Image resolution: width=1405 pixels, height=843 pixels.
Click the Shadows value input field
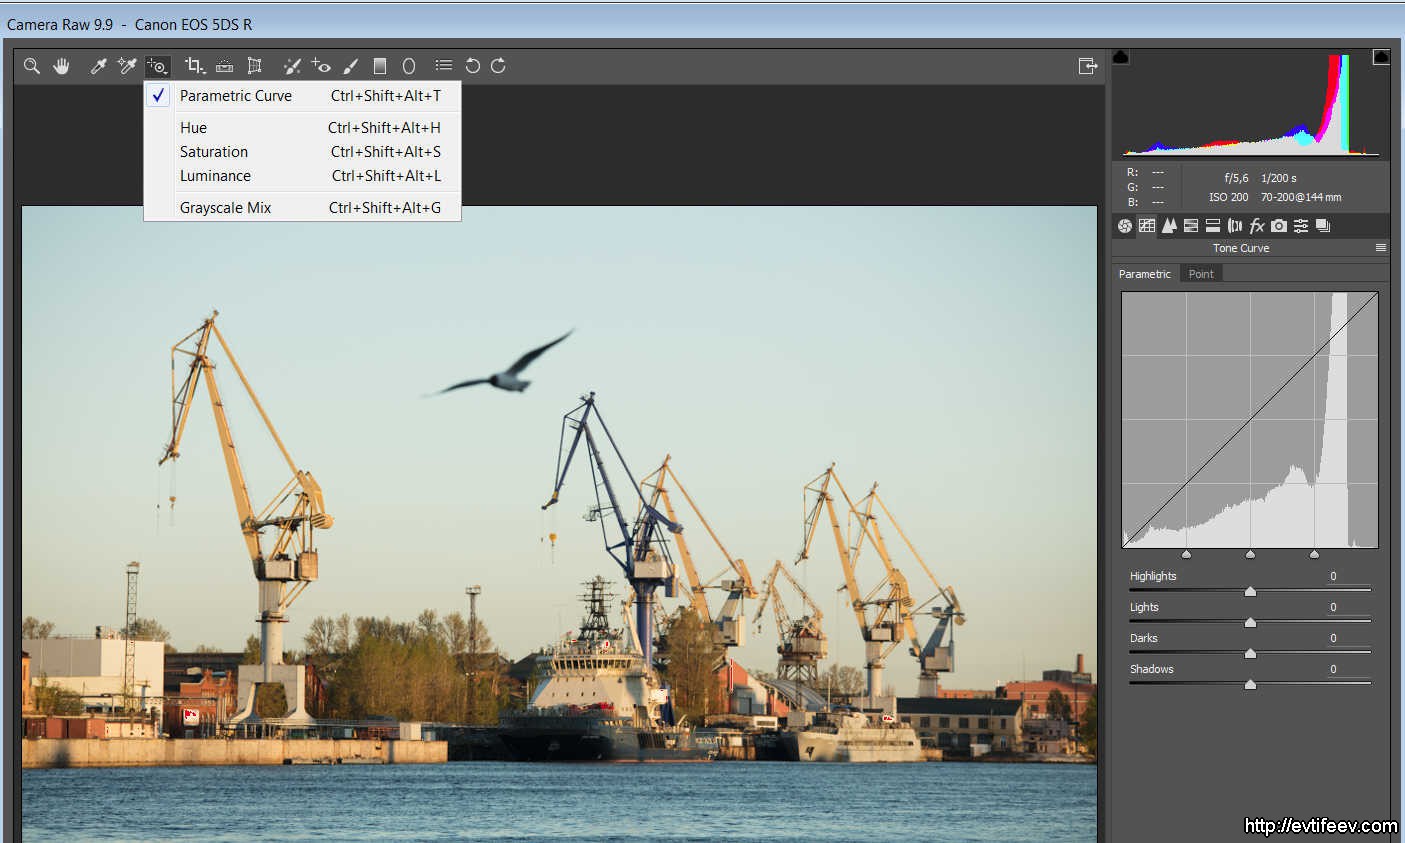(x=1347, y=669)
